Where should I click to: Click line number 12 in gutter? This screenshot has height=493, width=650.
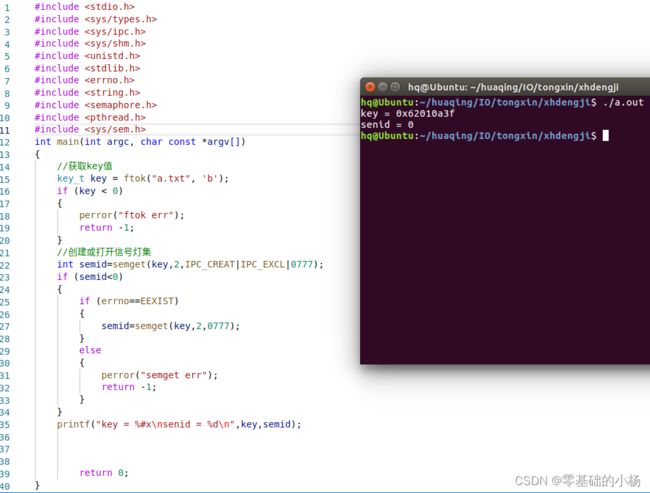tap(5, 143)
